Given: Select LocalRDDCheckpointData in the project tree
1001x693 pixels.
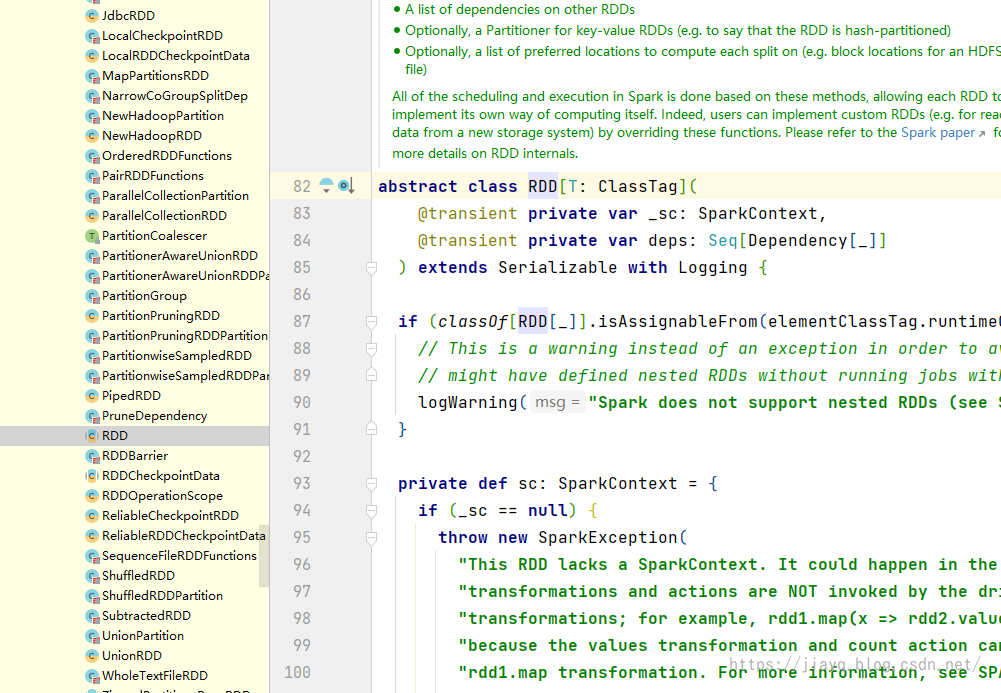Looking at the screenshot, I should 176,56.
